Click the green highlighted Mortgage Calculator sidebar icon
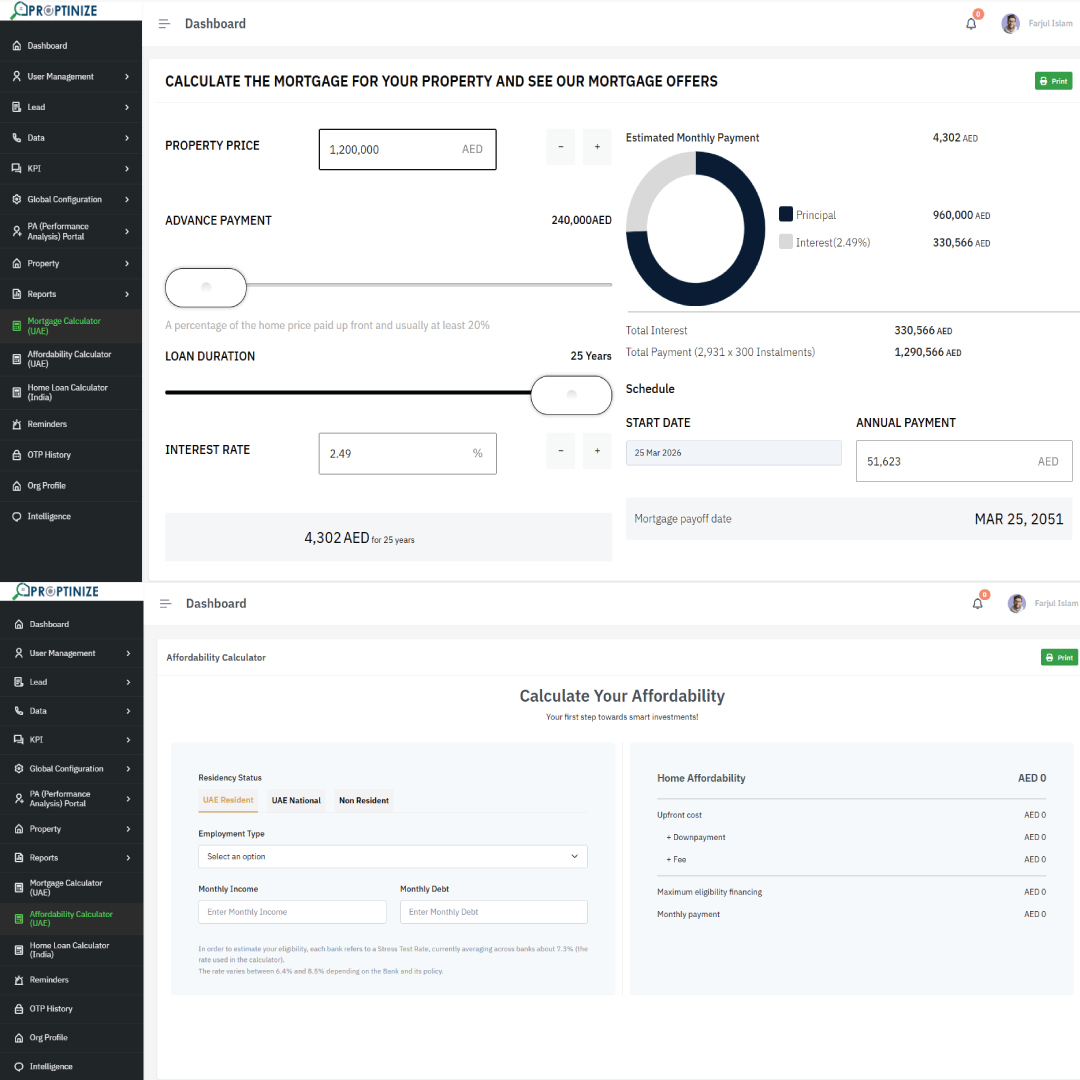The image size is (1080, 1080). click(x=17, y=326)
